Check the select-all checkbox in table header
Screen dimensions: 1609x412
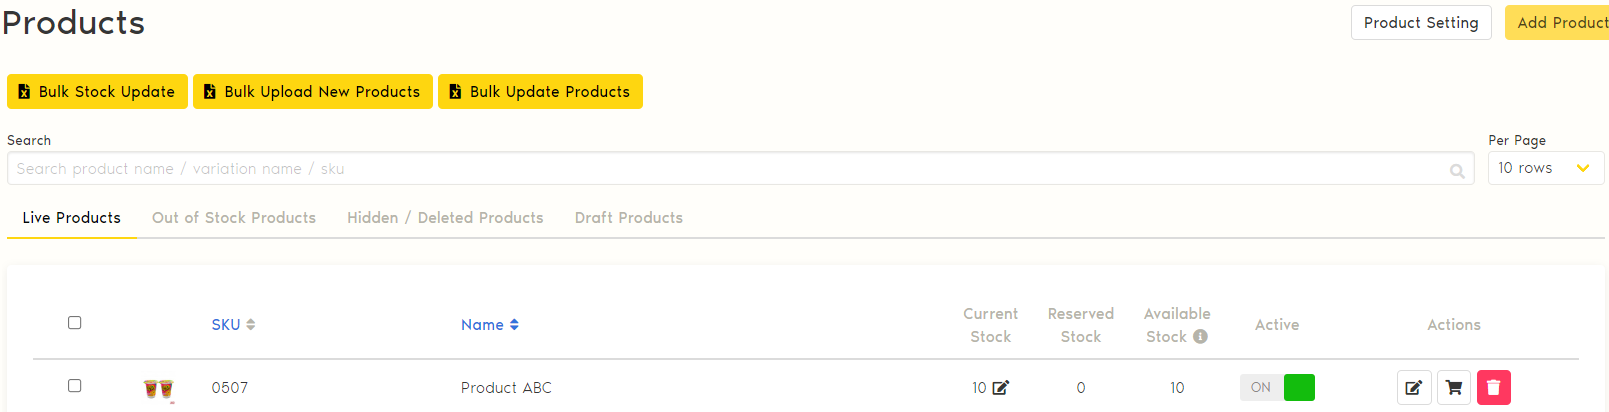[x=75, y=323]
